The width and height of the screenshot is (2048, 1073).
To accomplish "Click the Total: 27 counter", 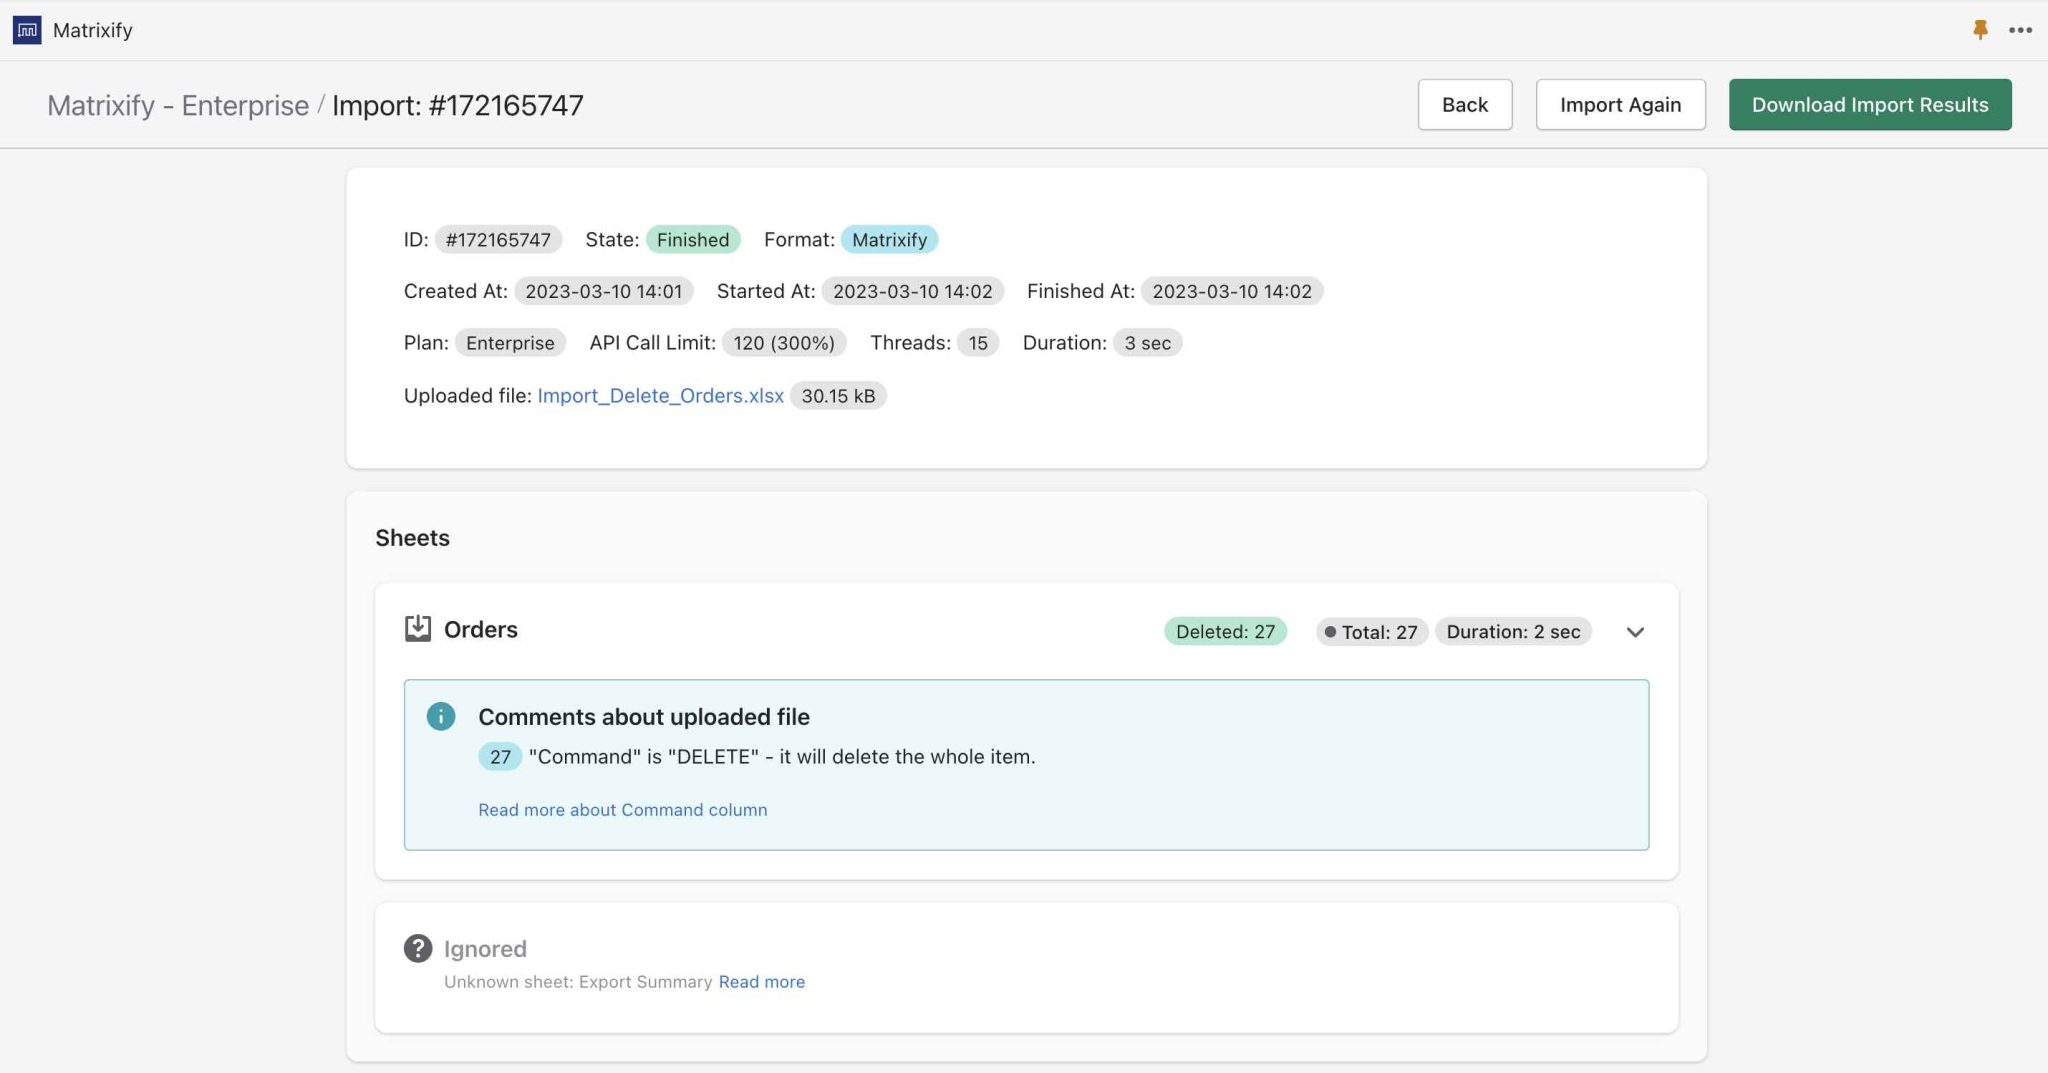I will [1370, 631].
